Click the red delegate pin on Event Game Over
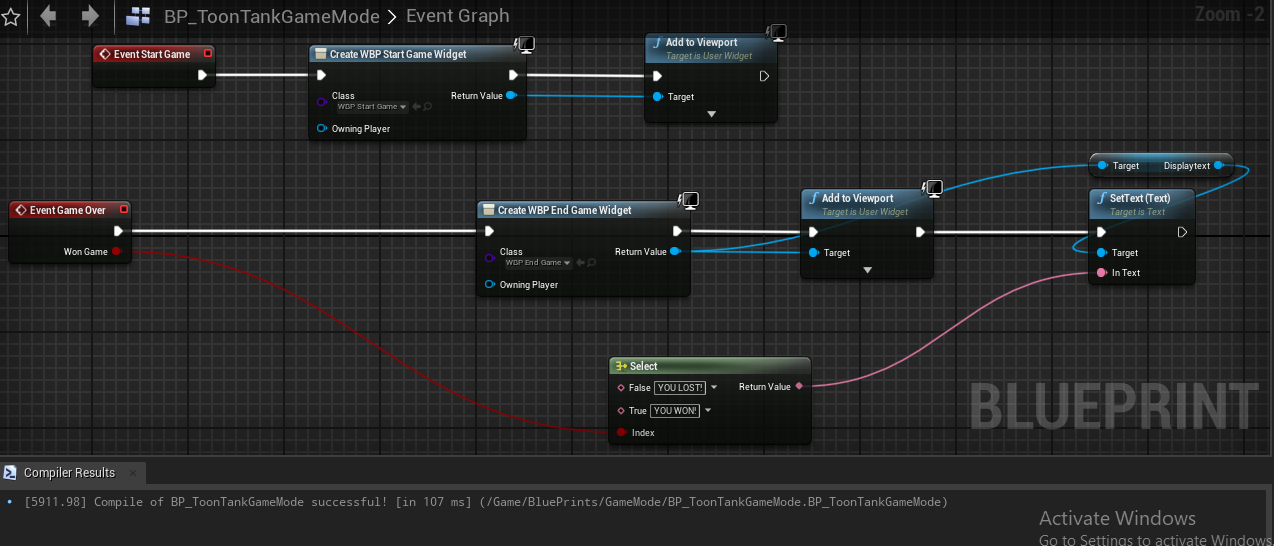Image resolution: width=1274 pixels, height=546 pixels. click(123, 210)
